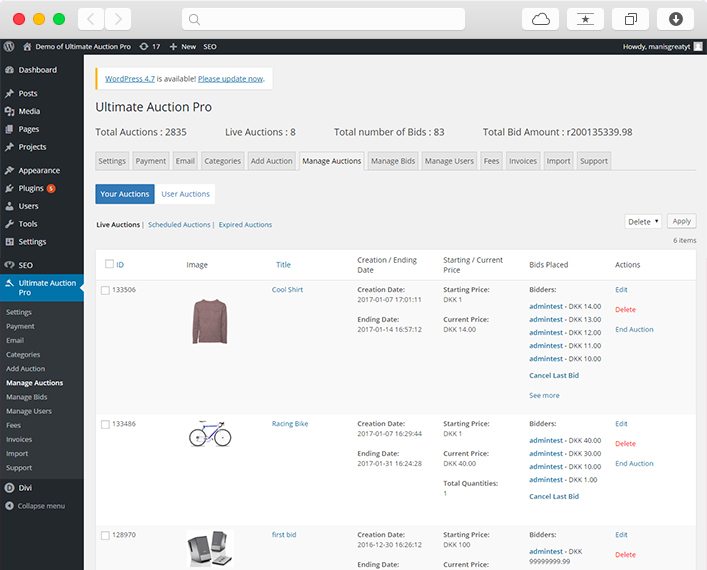Click the Projects pin icon
707x570 pixels.
pos(9,147)
